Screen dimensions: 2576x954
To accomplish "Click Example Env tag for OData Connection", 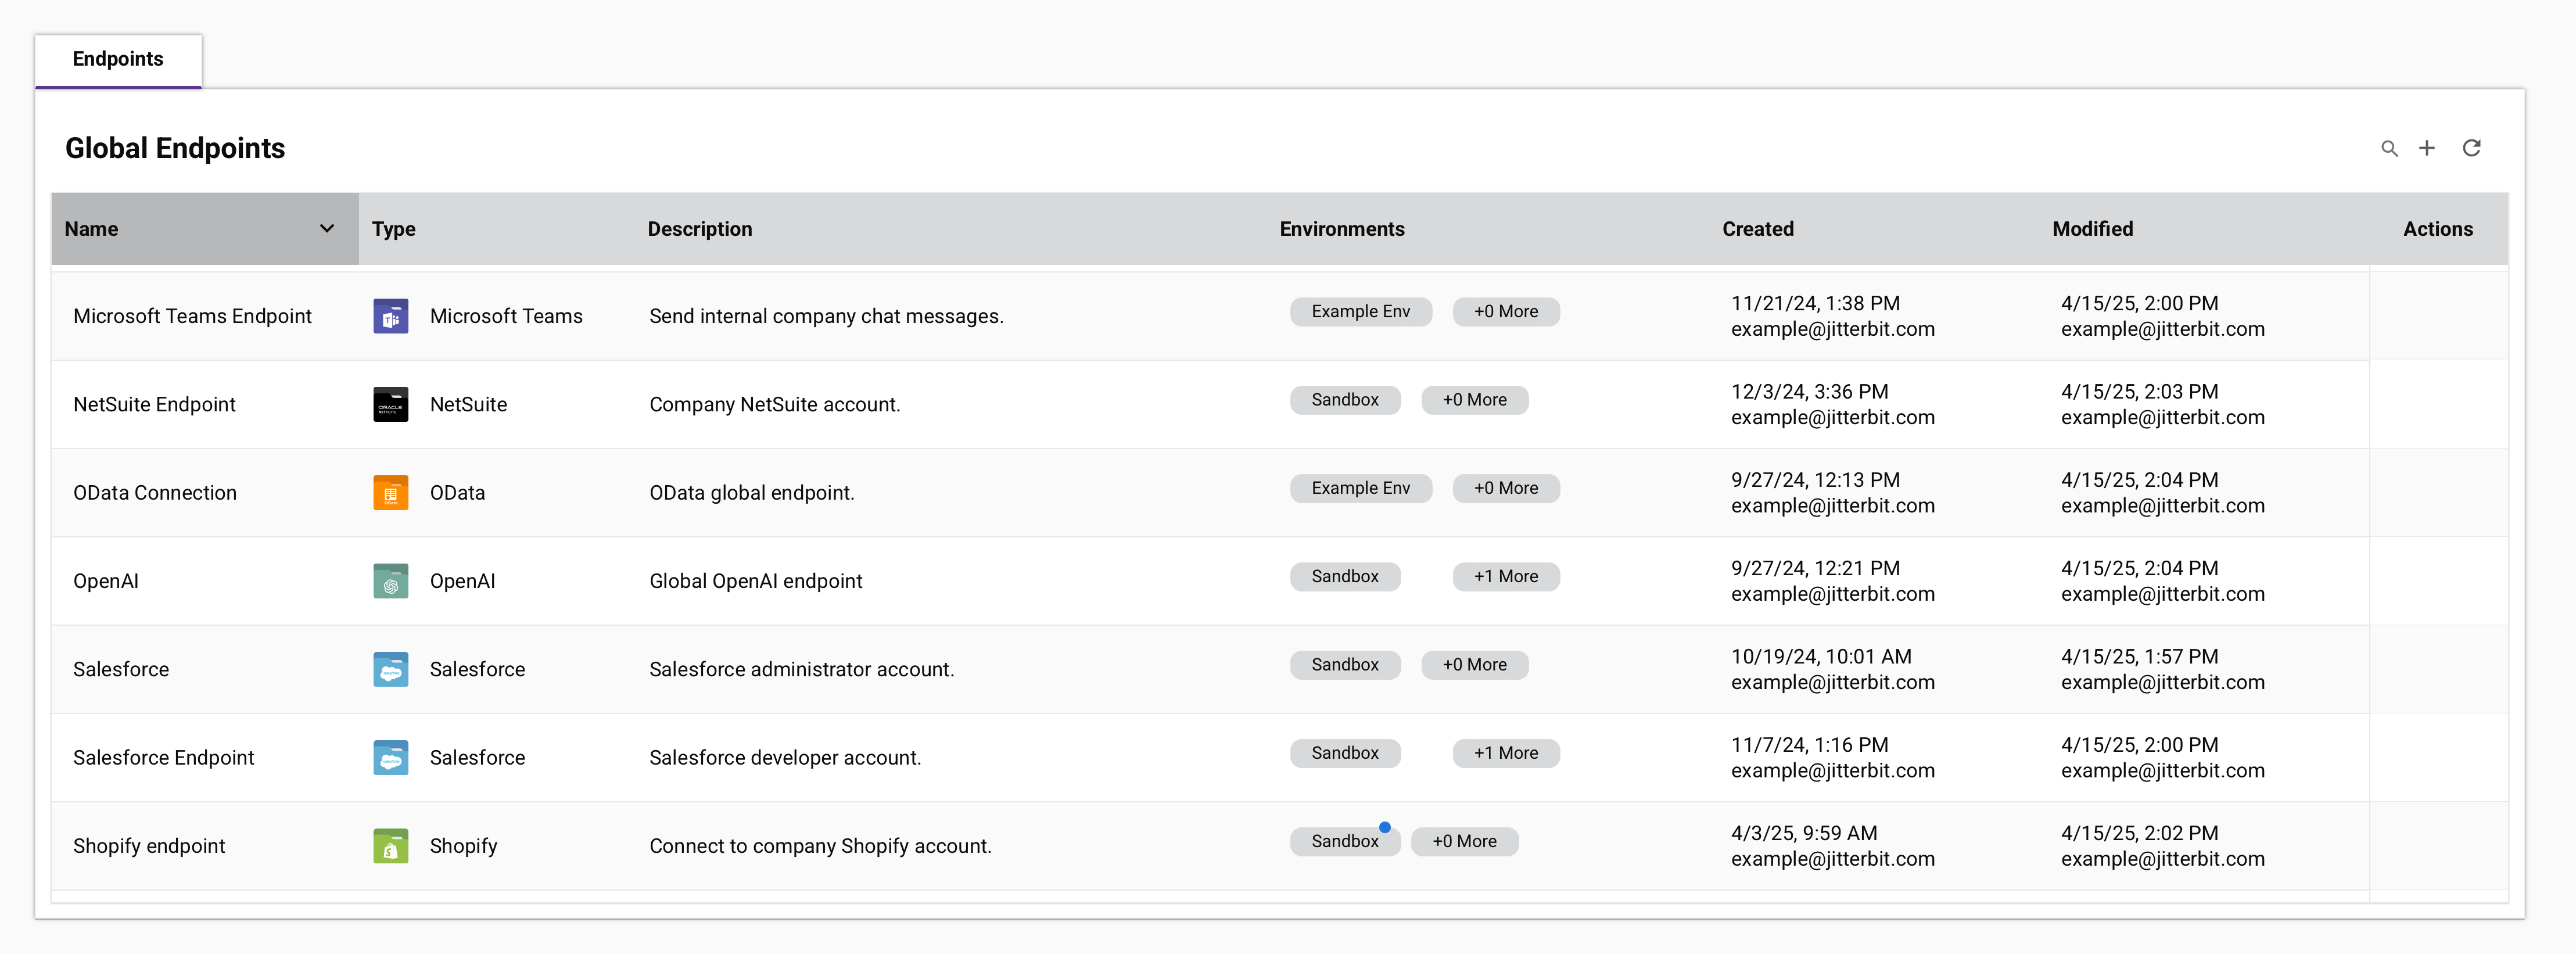I will pos(1360,488).
